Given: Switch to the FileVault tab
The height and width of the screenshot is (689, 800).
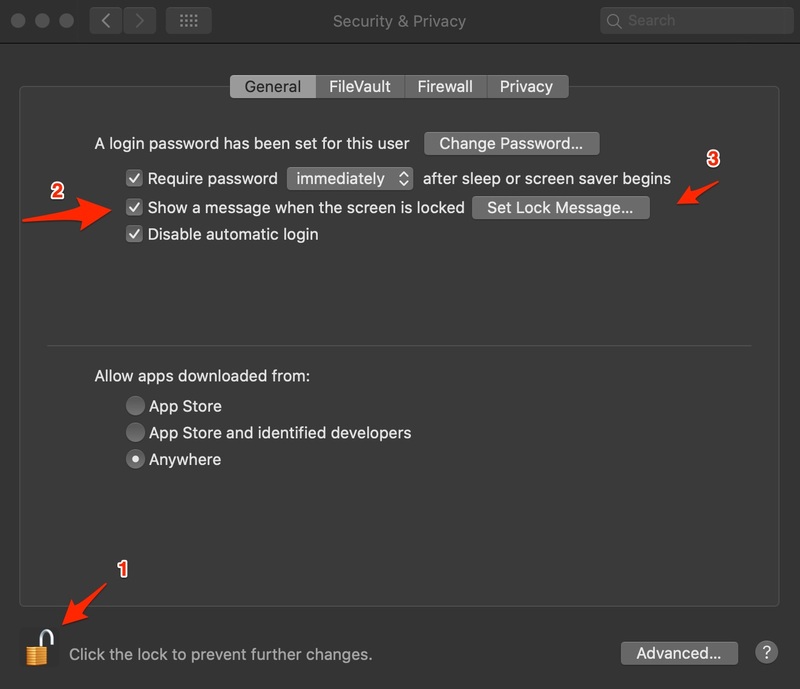Looking at the screenshot, I should [x=360, y=86].
